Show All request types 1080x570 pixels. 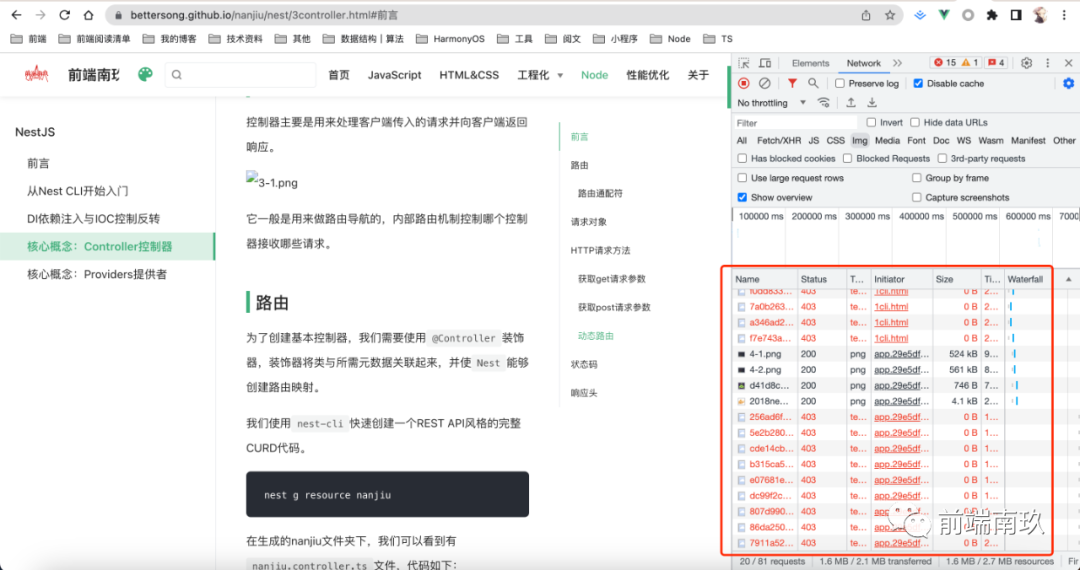[742, 140]
